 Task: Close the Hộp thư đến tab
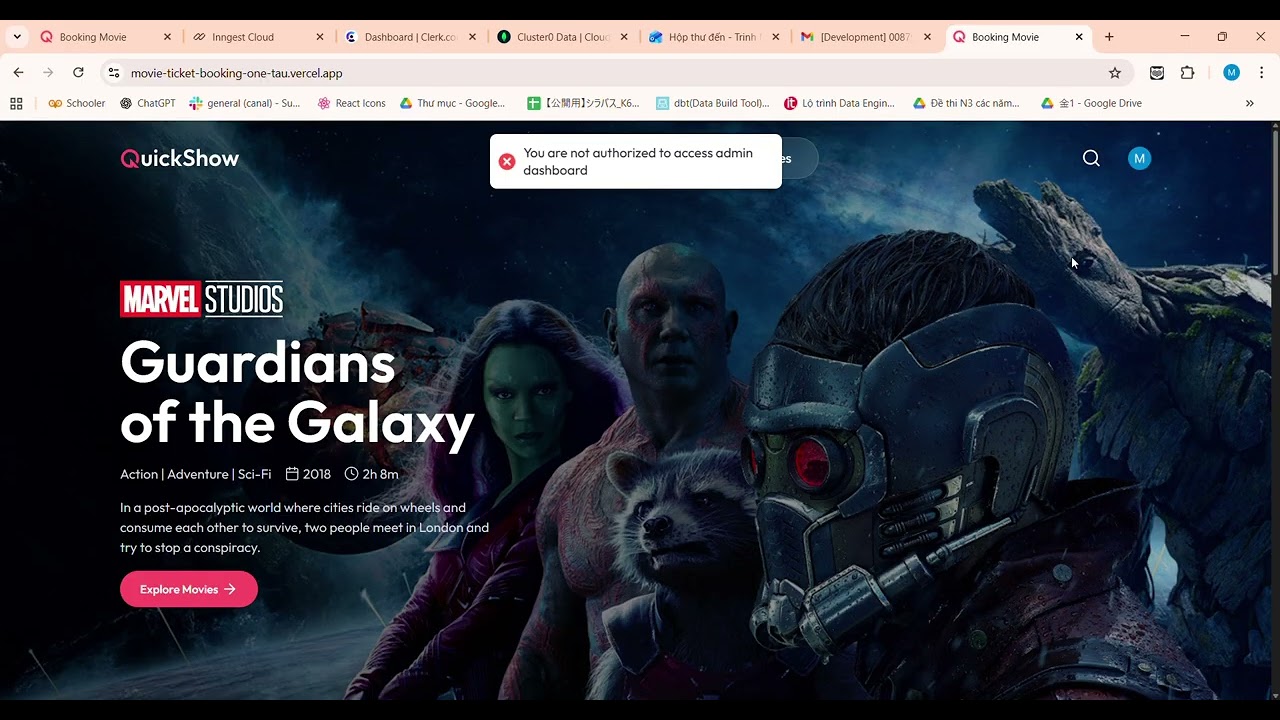[775, 37]
